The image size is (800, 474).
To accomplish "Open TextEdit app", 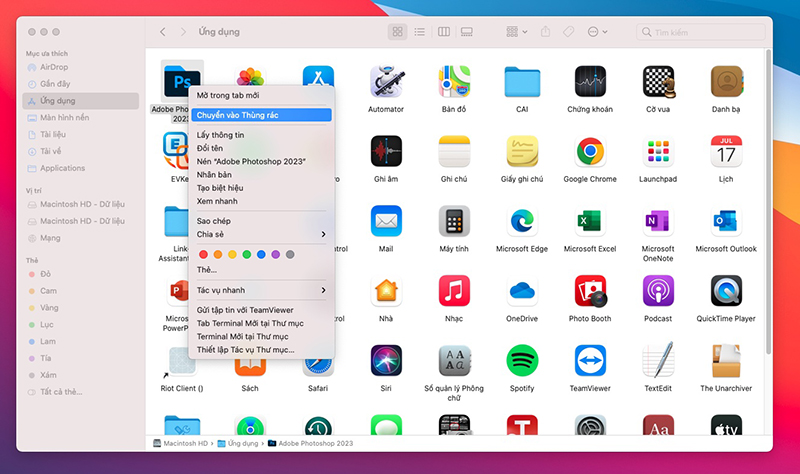I will click(658, 360).
